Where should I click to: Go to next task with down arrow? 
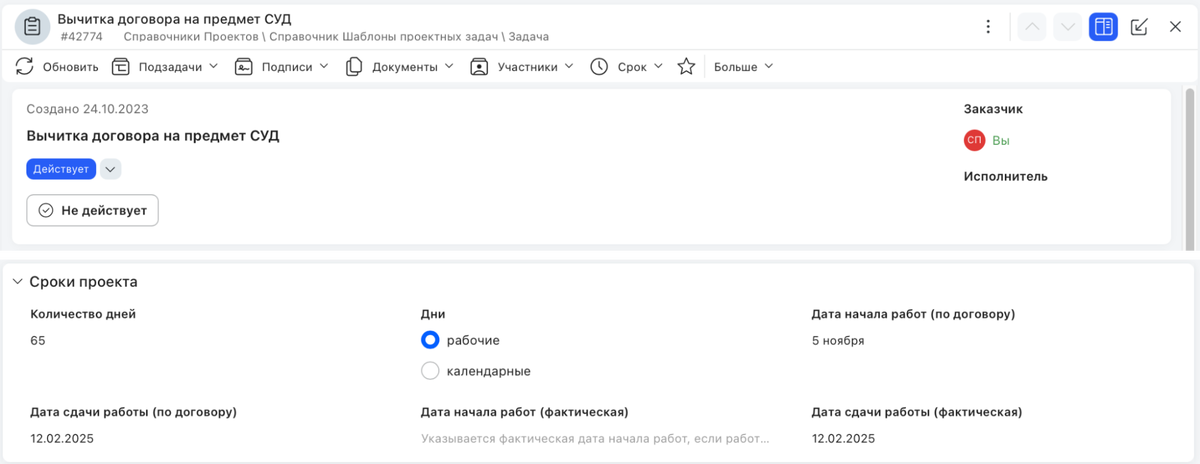tap(1068, 27)
